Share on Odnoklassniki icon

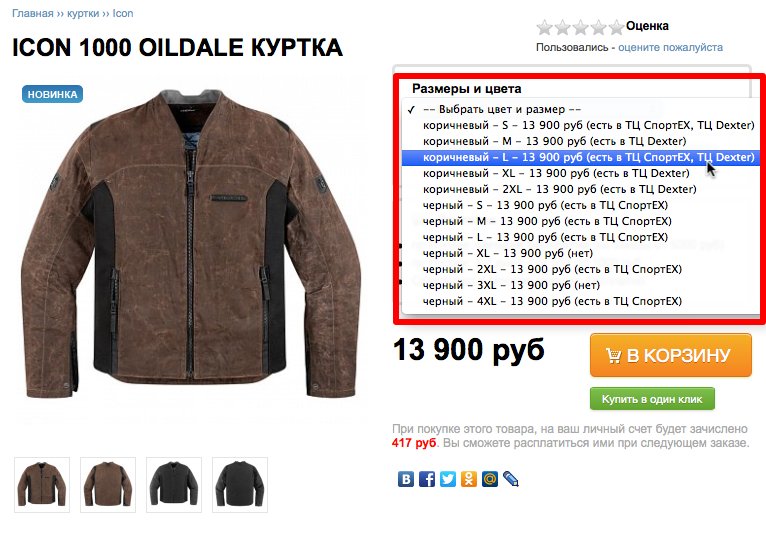pyautogui.click(x=468, y=479)
